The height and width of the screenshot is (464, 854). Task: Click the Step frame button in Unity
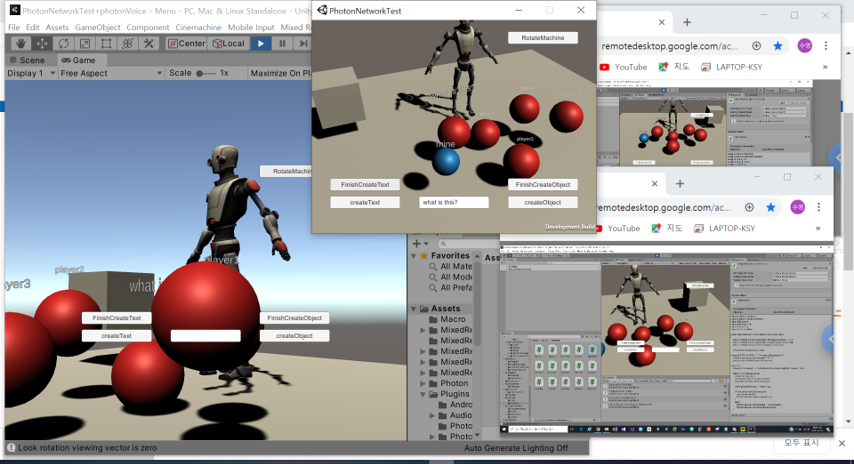[x=303, y=44]
